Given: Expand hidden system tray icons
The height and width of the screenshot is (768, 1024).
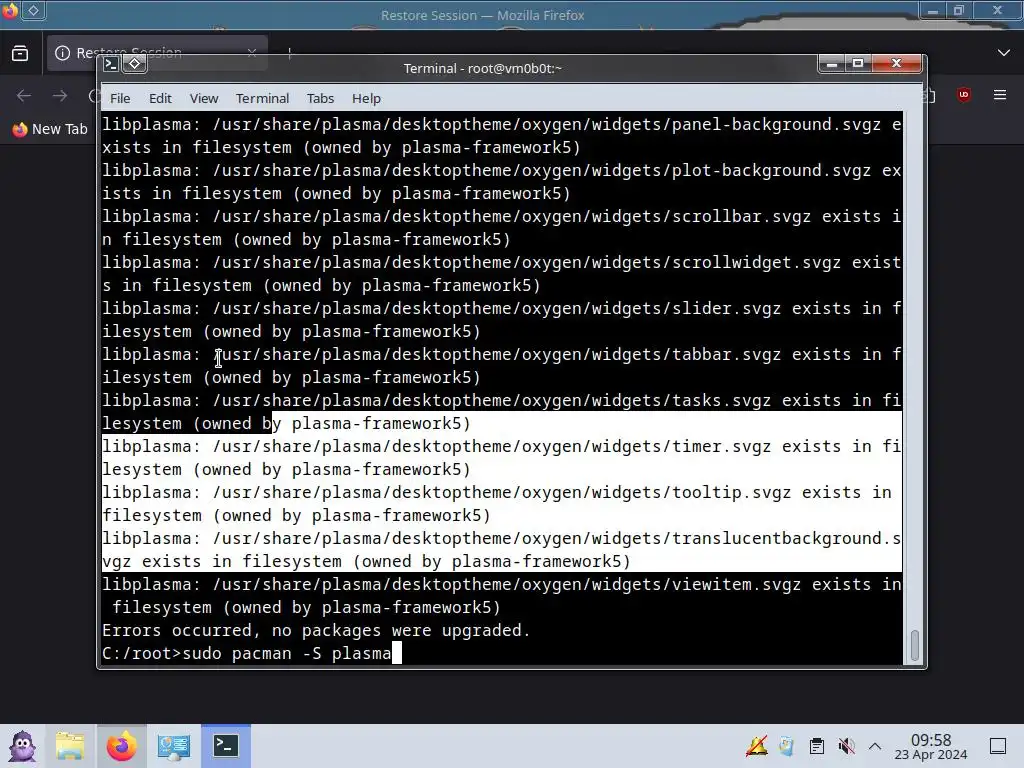Looking at the screenshot, I should (875, 746).
